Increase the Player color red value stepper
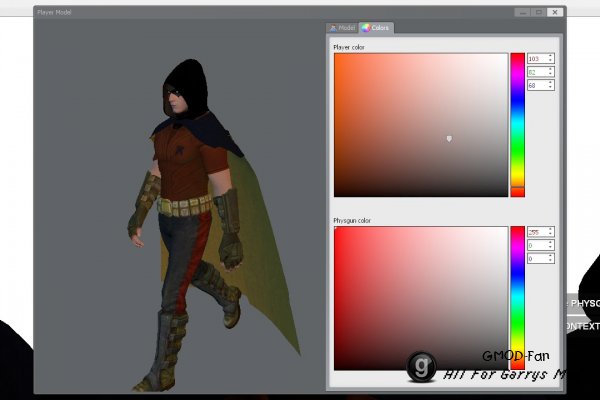Viewport: 600px width, 400px height. coord(551,57)
